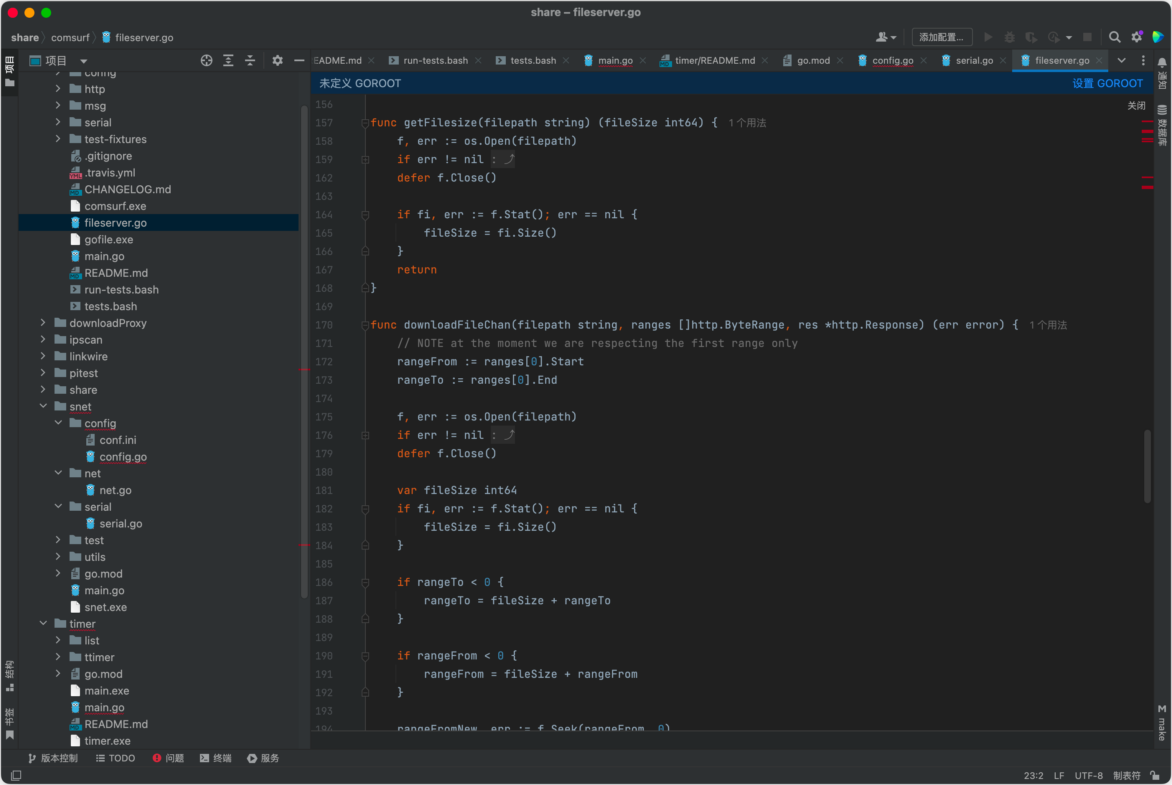Open the profiler run dropdown arrow
The width and height of the screenshot is (1172, 785).
point(1069,37)
